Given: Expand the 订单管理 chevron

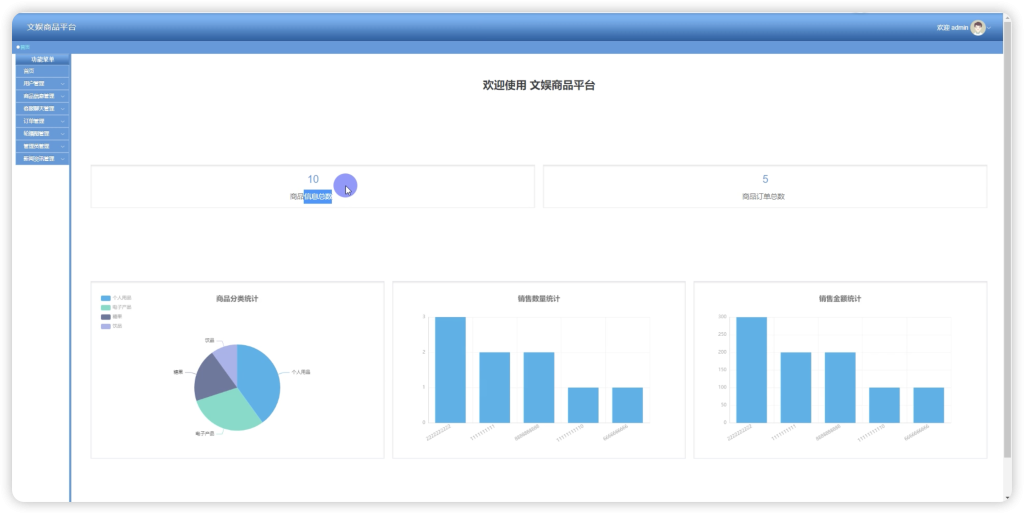Looking at the screenshot, I should click(63, 121).
